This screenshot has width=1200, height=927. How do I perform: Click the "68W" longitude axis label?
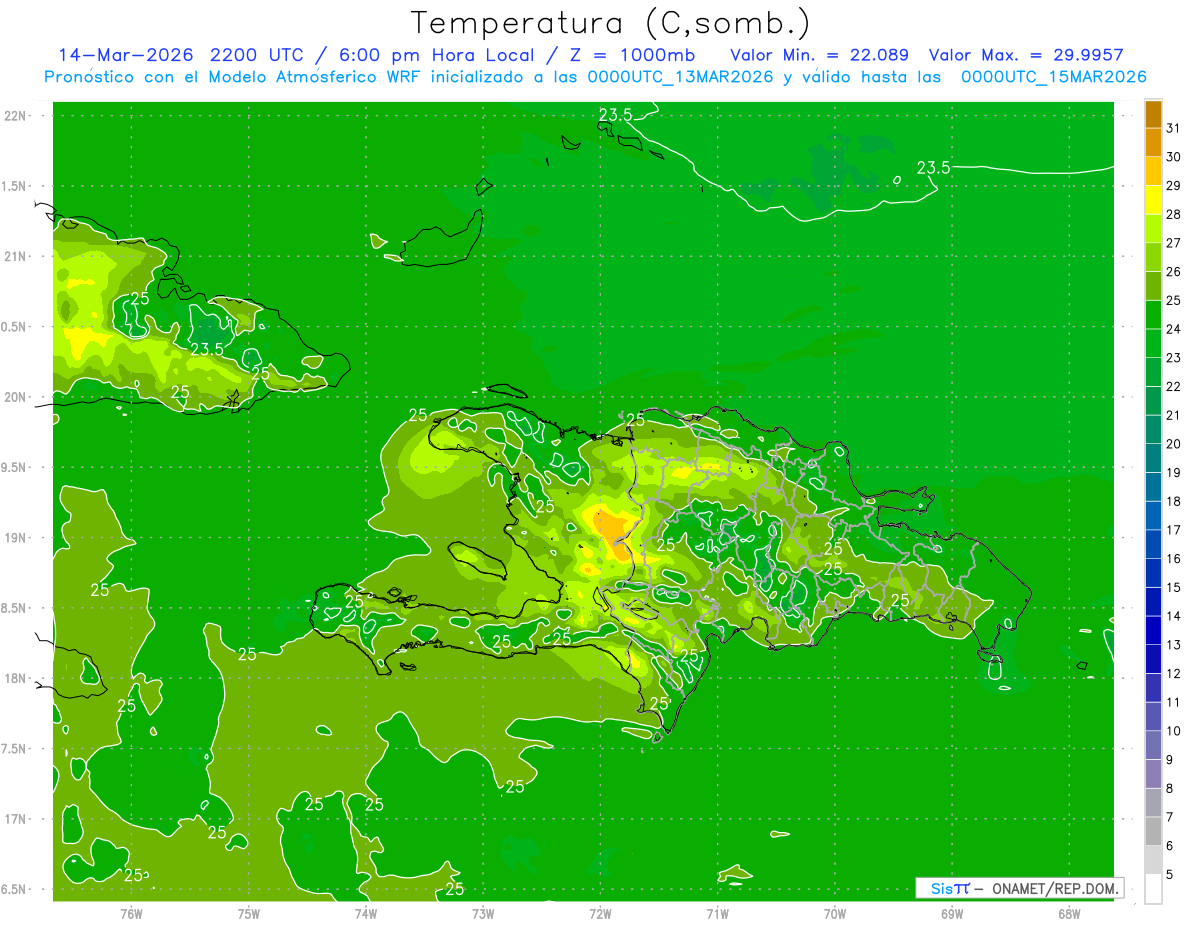tap(1069, 914)
